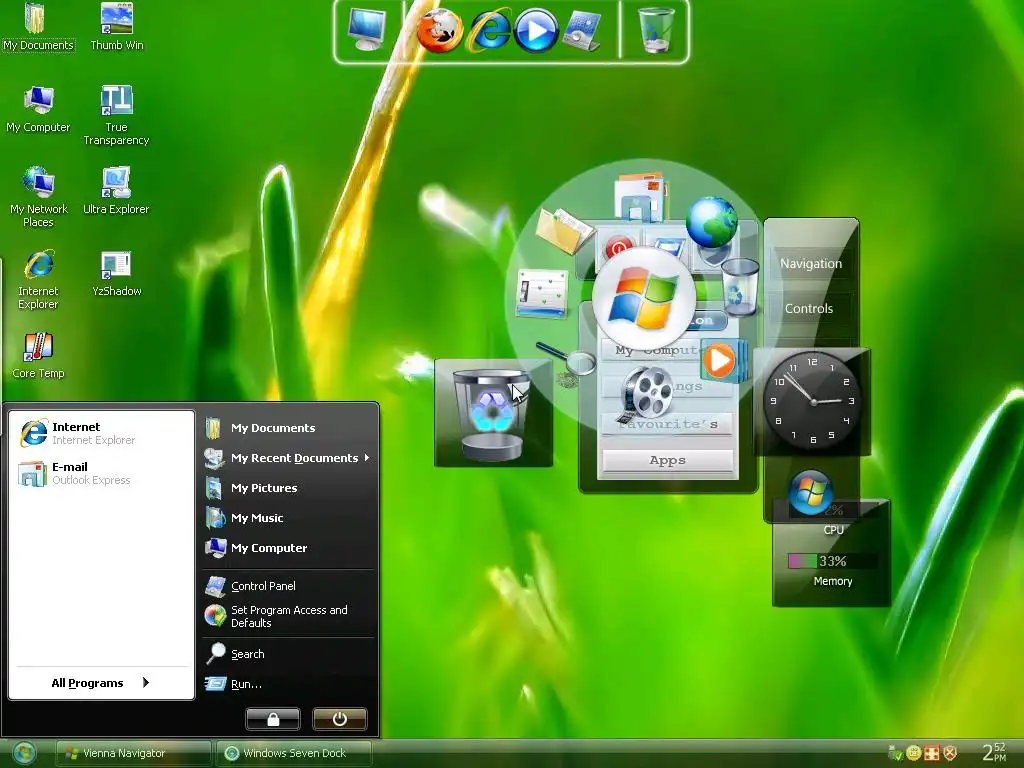The width and height of the screenshot is (1024, 768).
Task: Open Set Program Access and Defaults
Action: (x=289, y=616)
